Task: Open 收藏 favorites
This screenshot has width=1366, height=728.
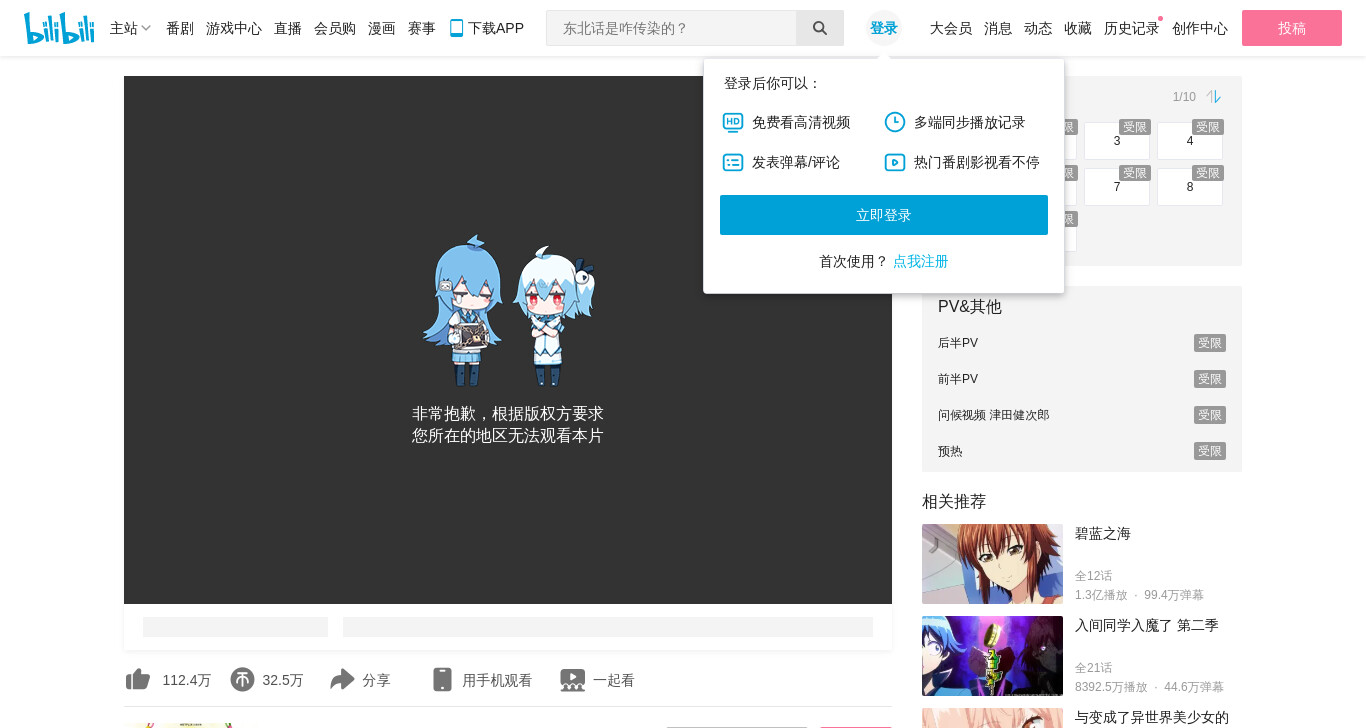Action: 1078,28
